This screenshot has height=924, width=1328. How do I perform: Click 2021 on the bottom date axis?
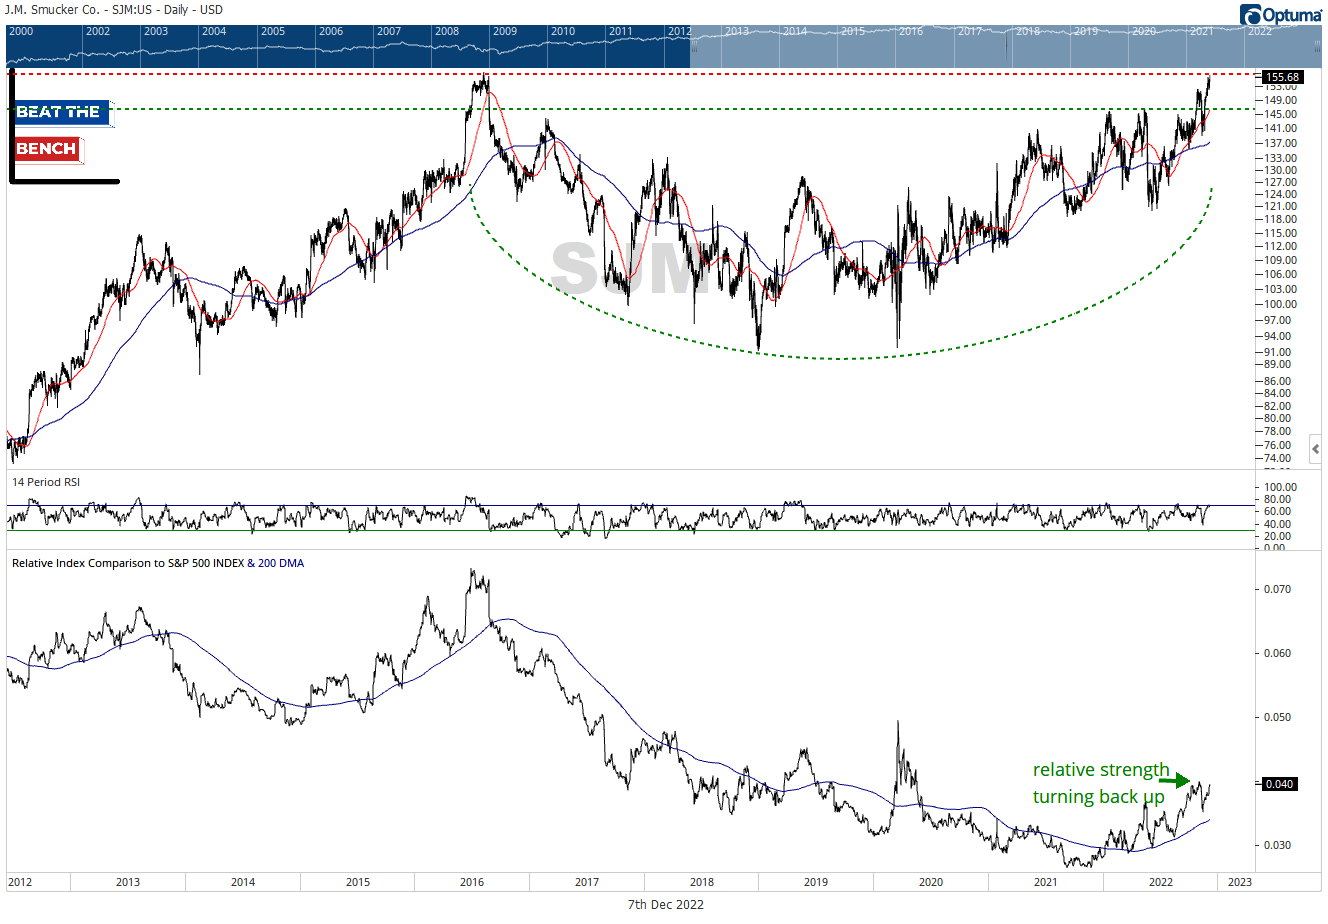tap(1045, 882)
